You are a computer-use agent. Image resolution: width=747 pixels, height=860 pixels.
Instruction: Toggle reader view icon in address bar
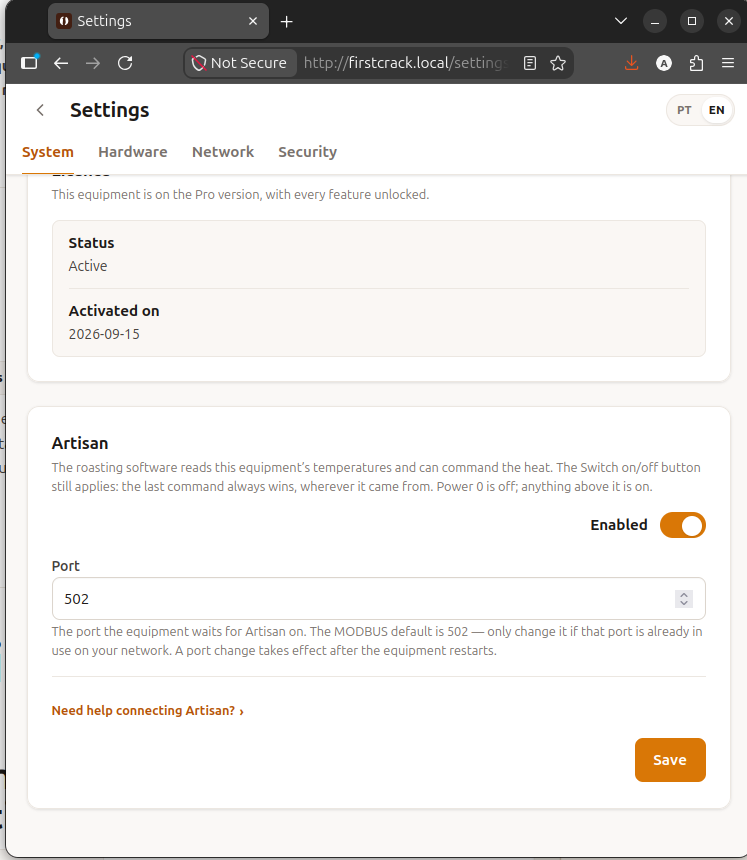click(x=529, y=63)
